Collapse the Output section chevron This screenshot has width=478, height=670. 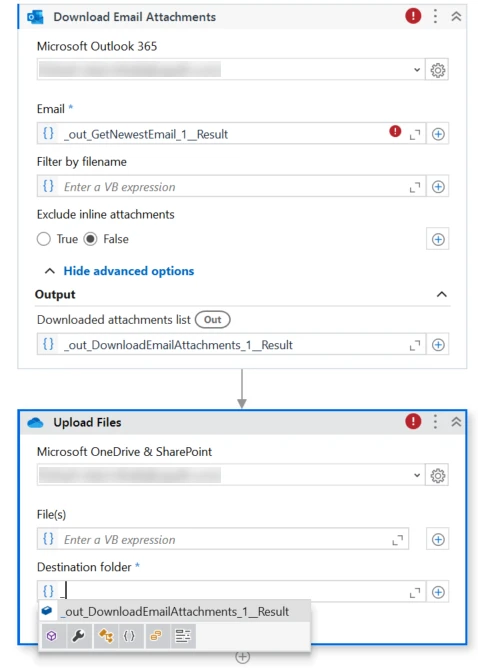pos(442,294)
